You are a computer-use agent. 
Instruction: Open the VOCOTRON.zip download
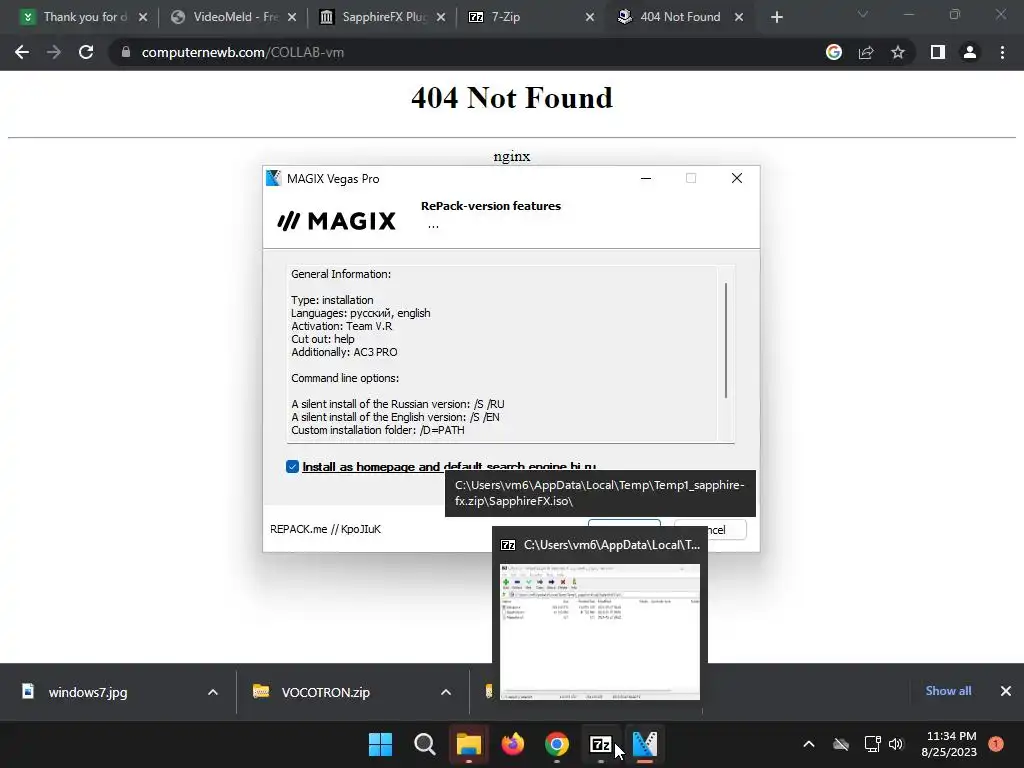(x=325, y=692)
